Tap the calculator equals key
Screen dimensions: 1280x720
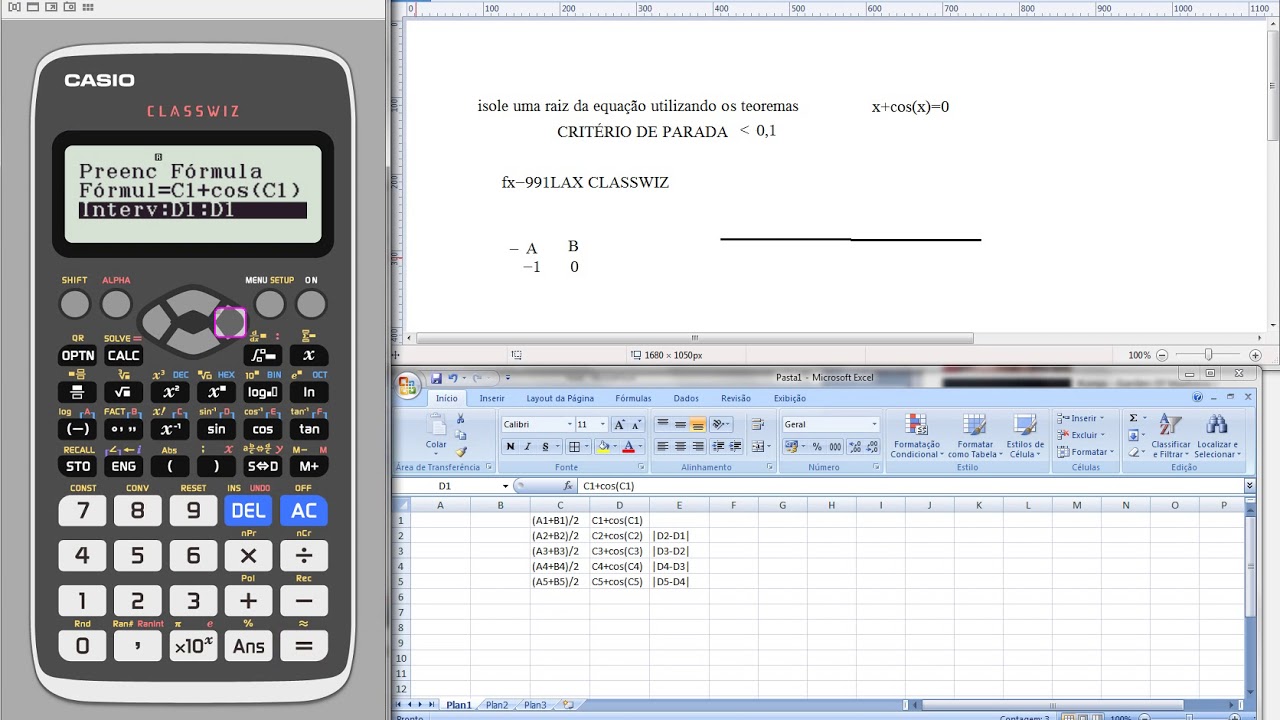[304, 646]
